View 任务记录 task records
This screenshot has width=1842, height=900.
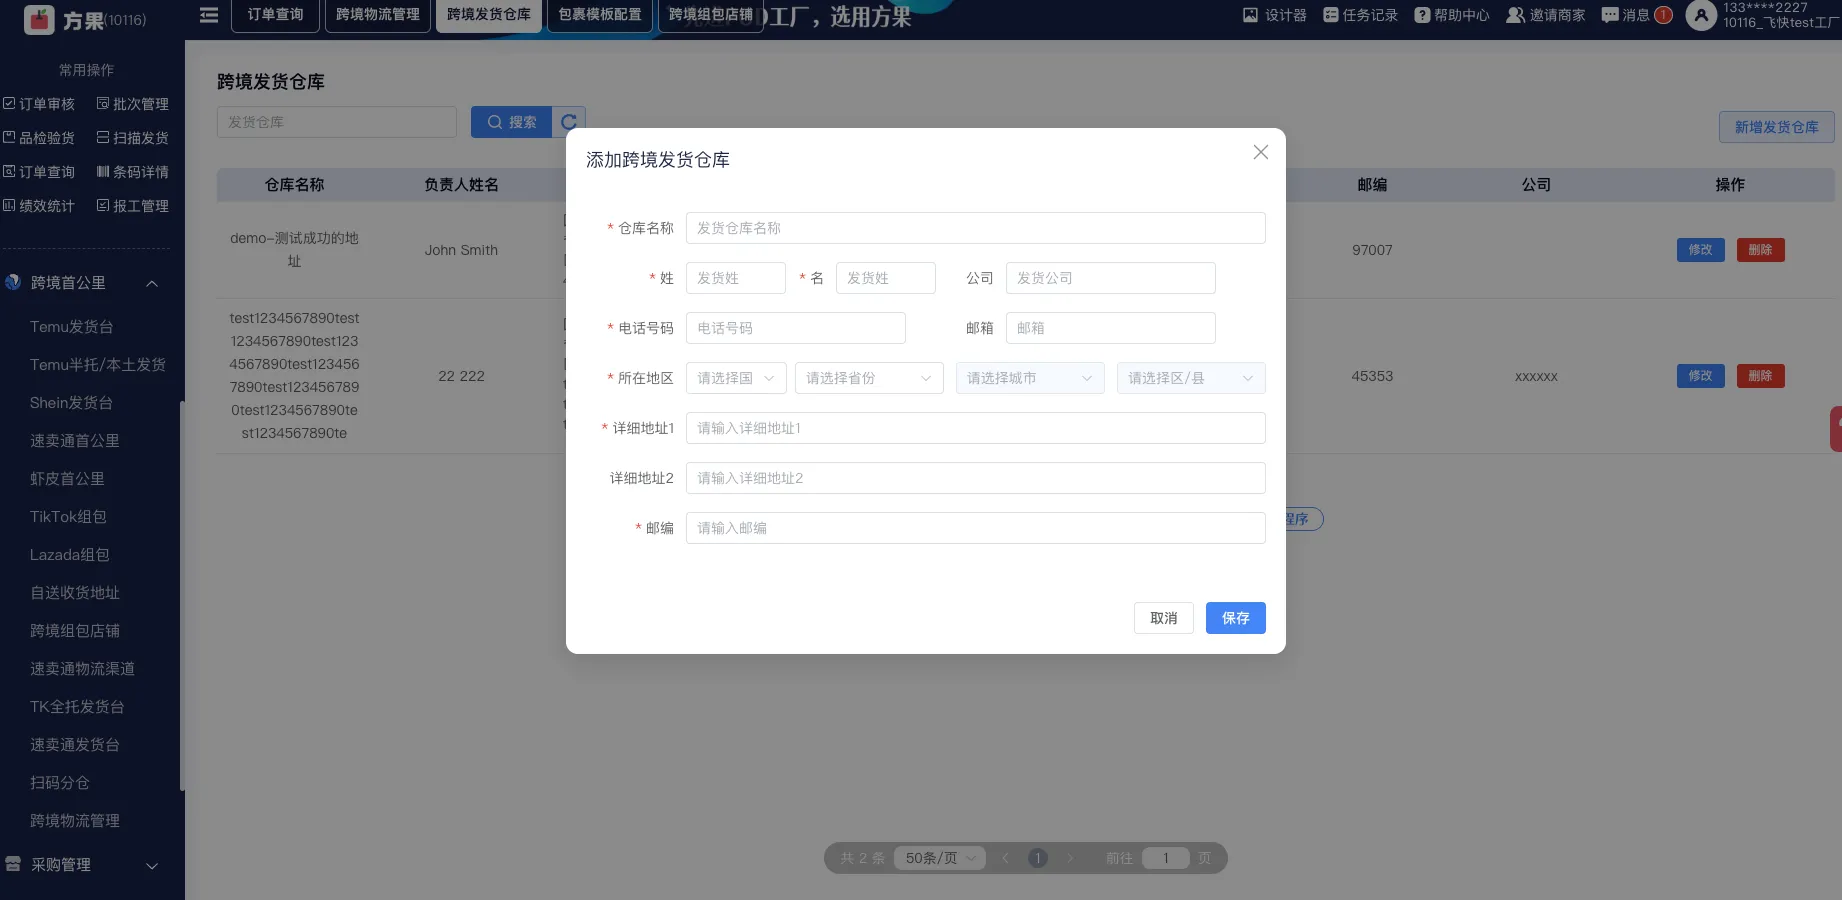[1359, 15]
